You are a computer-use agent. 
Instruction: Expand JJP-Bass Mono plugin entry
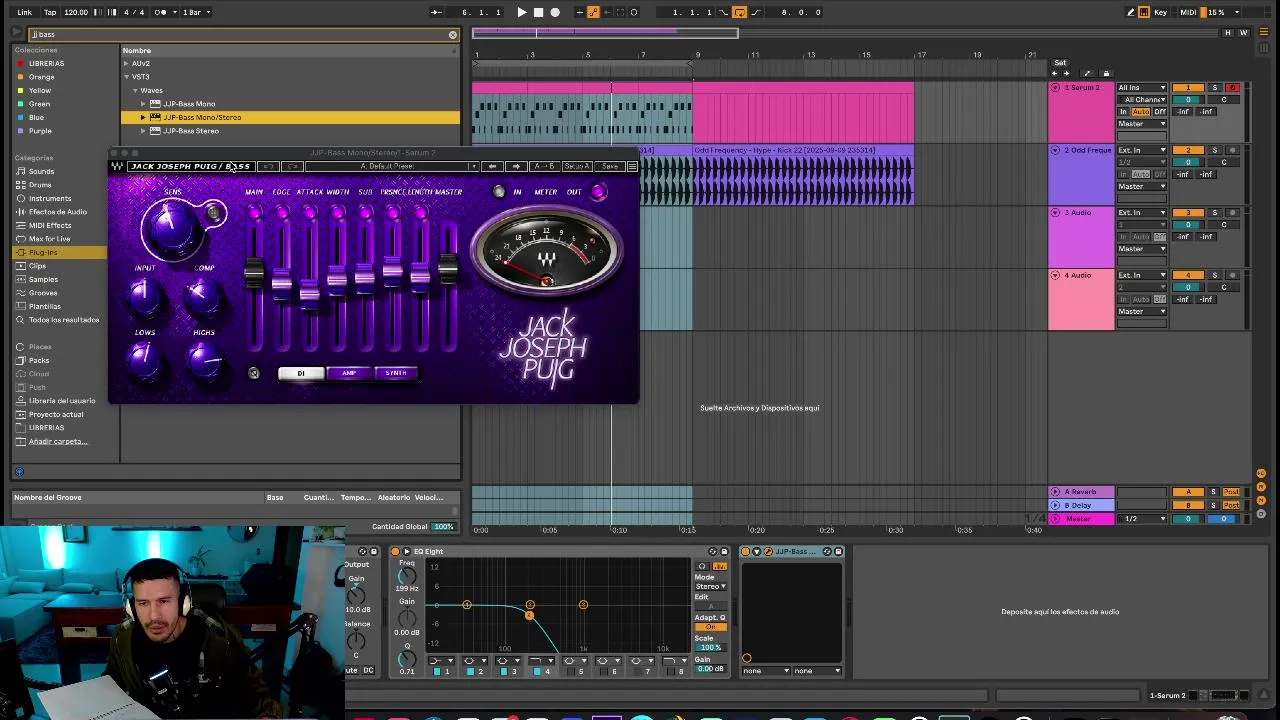coord(143,104)
